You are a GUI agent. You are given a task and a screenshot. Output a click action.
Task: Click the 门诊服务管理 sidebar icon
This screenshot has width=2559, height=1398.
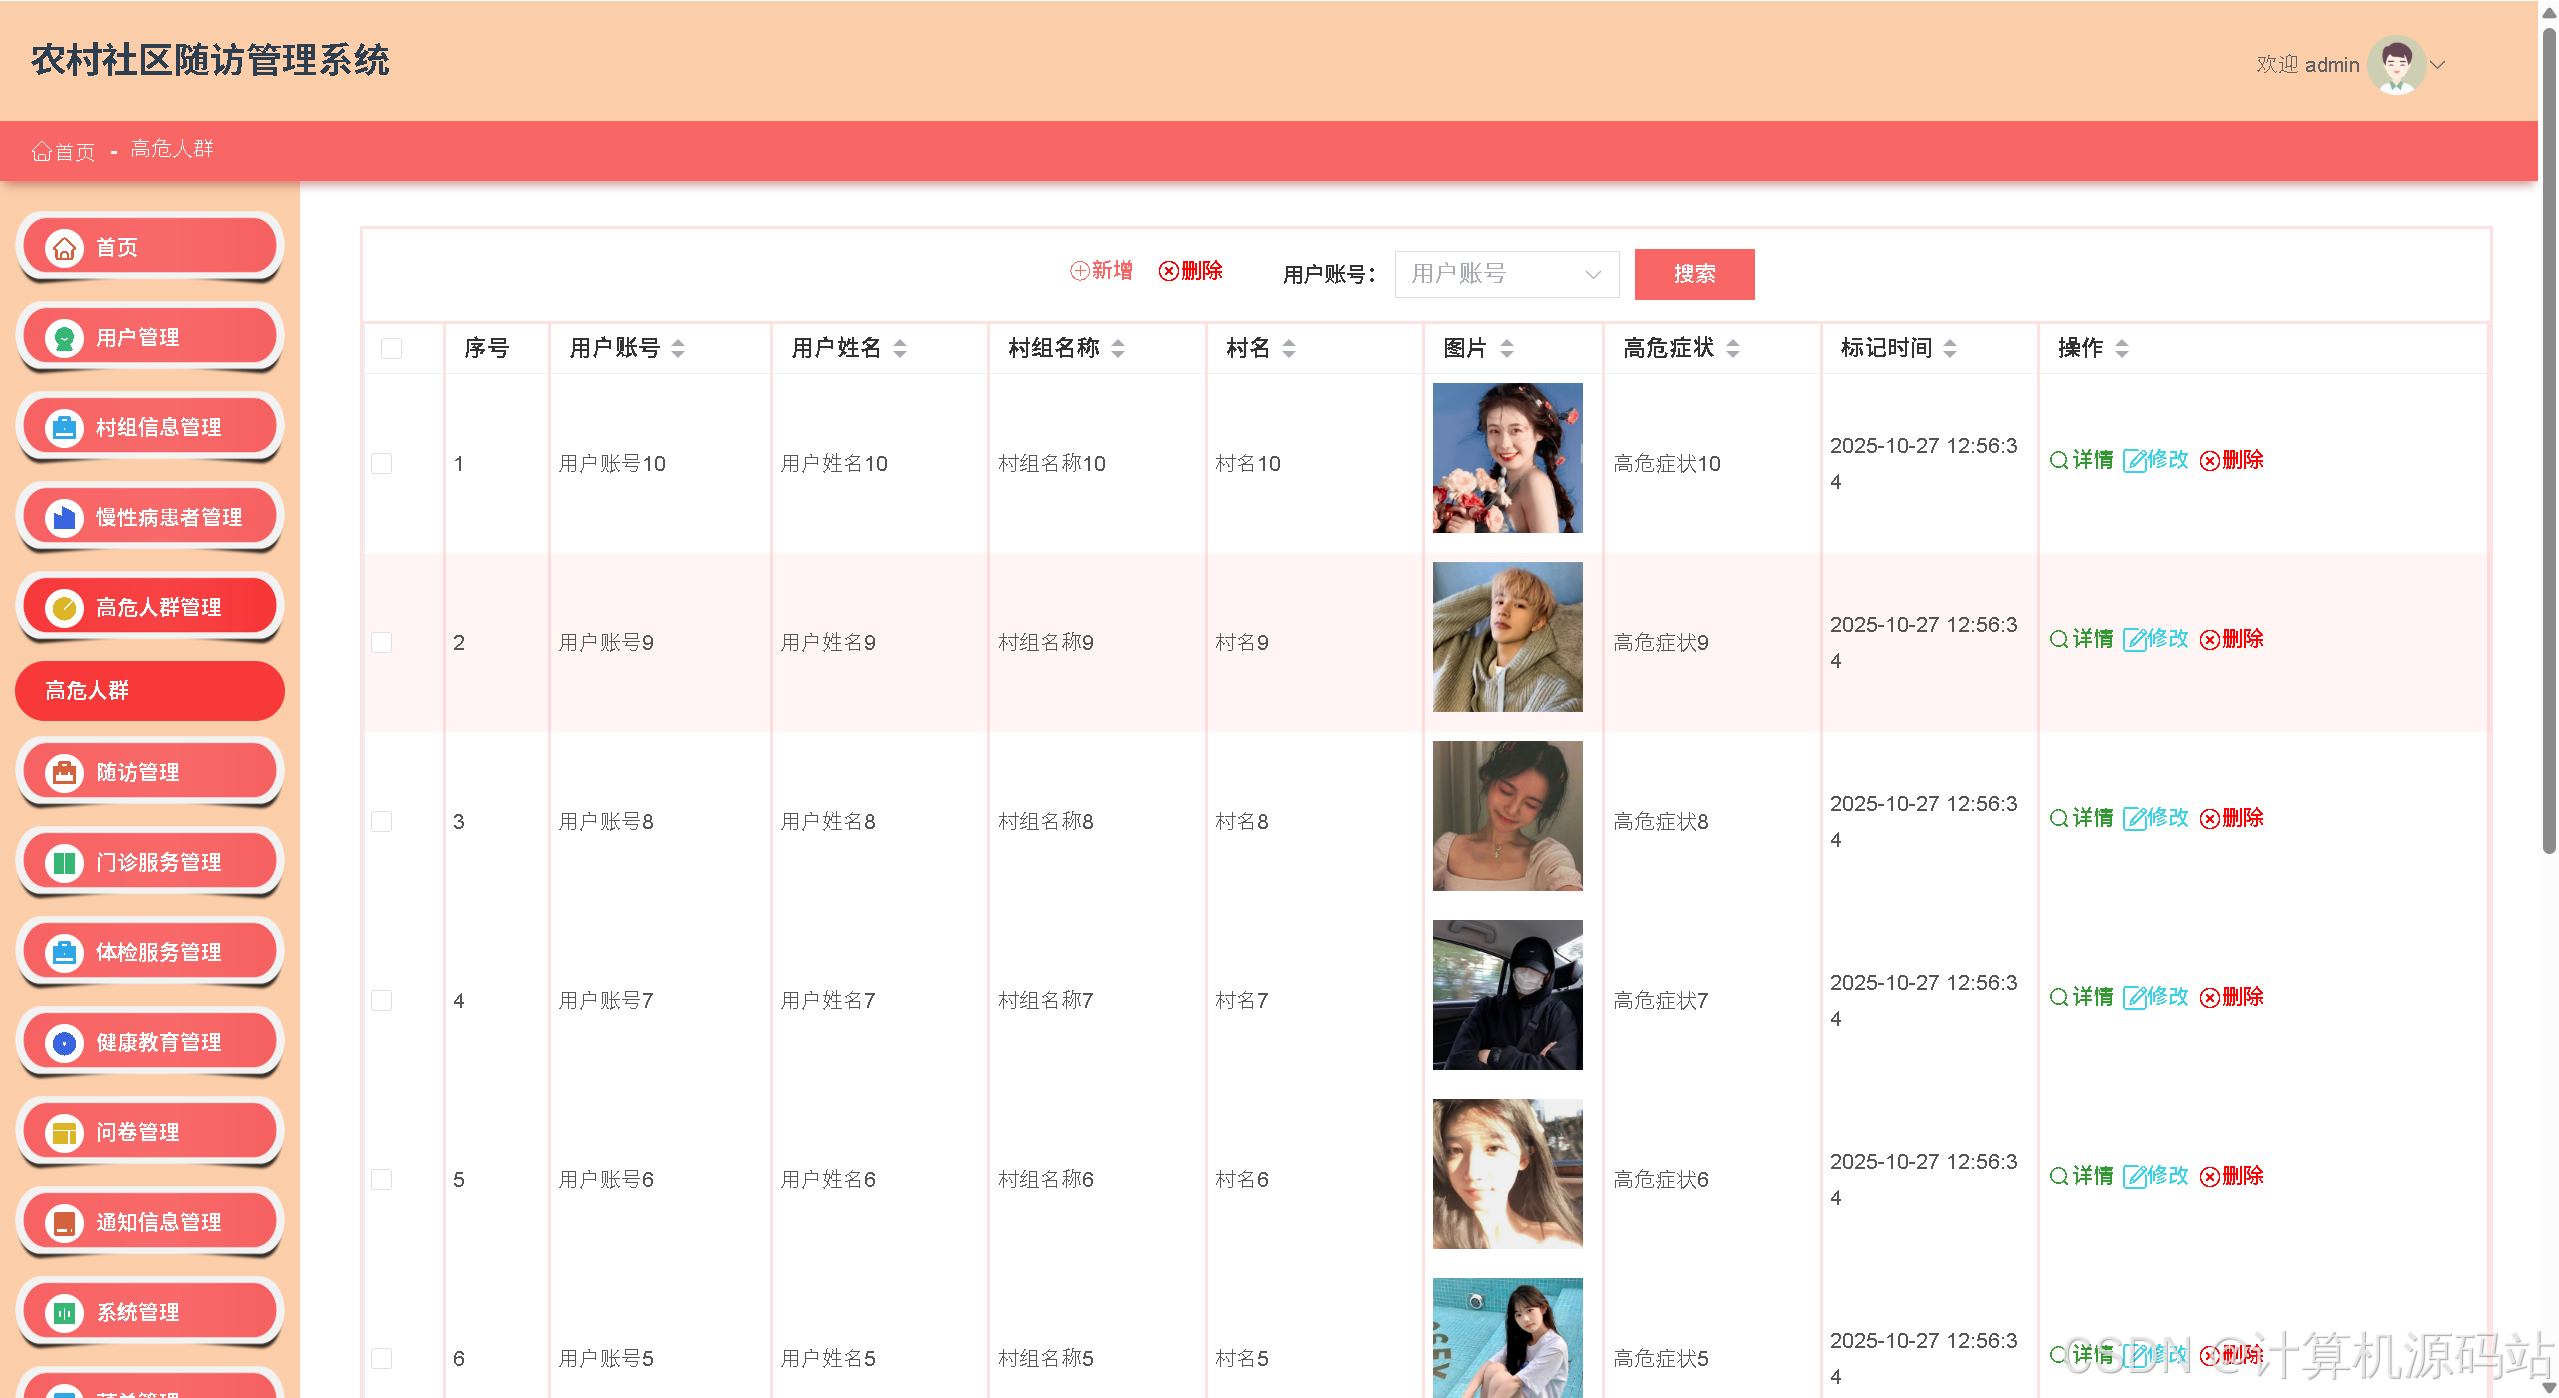(x=64, y=863)
